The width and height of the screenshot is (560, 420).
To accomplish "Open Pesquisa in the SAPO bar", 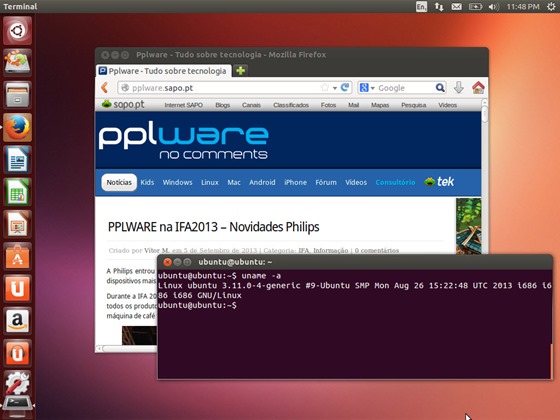I will click(414, 105).
